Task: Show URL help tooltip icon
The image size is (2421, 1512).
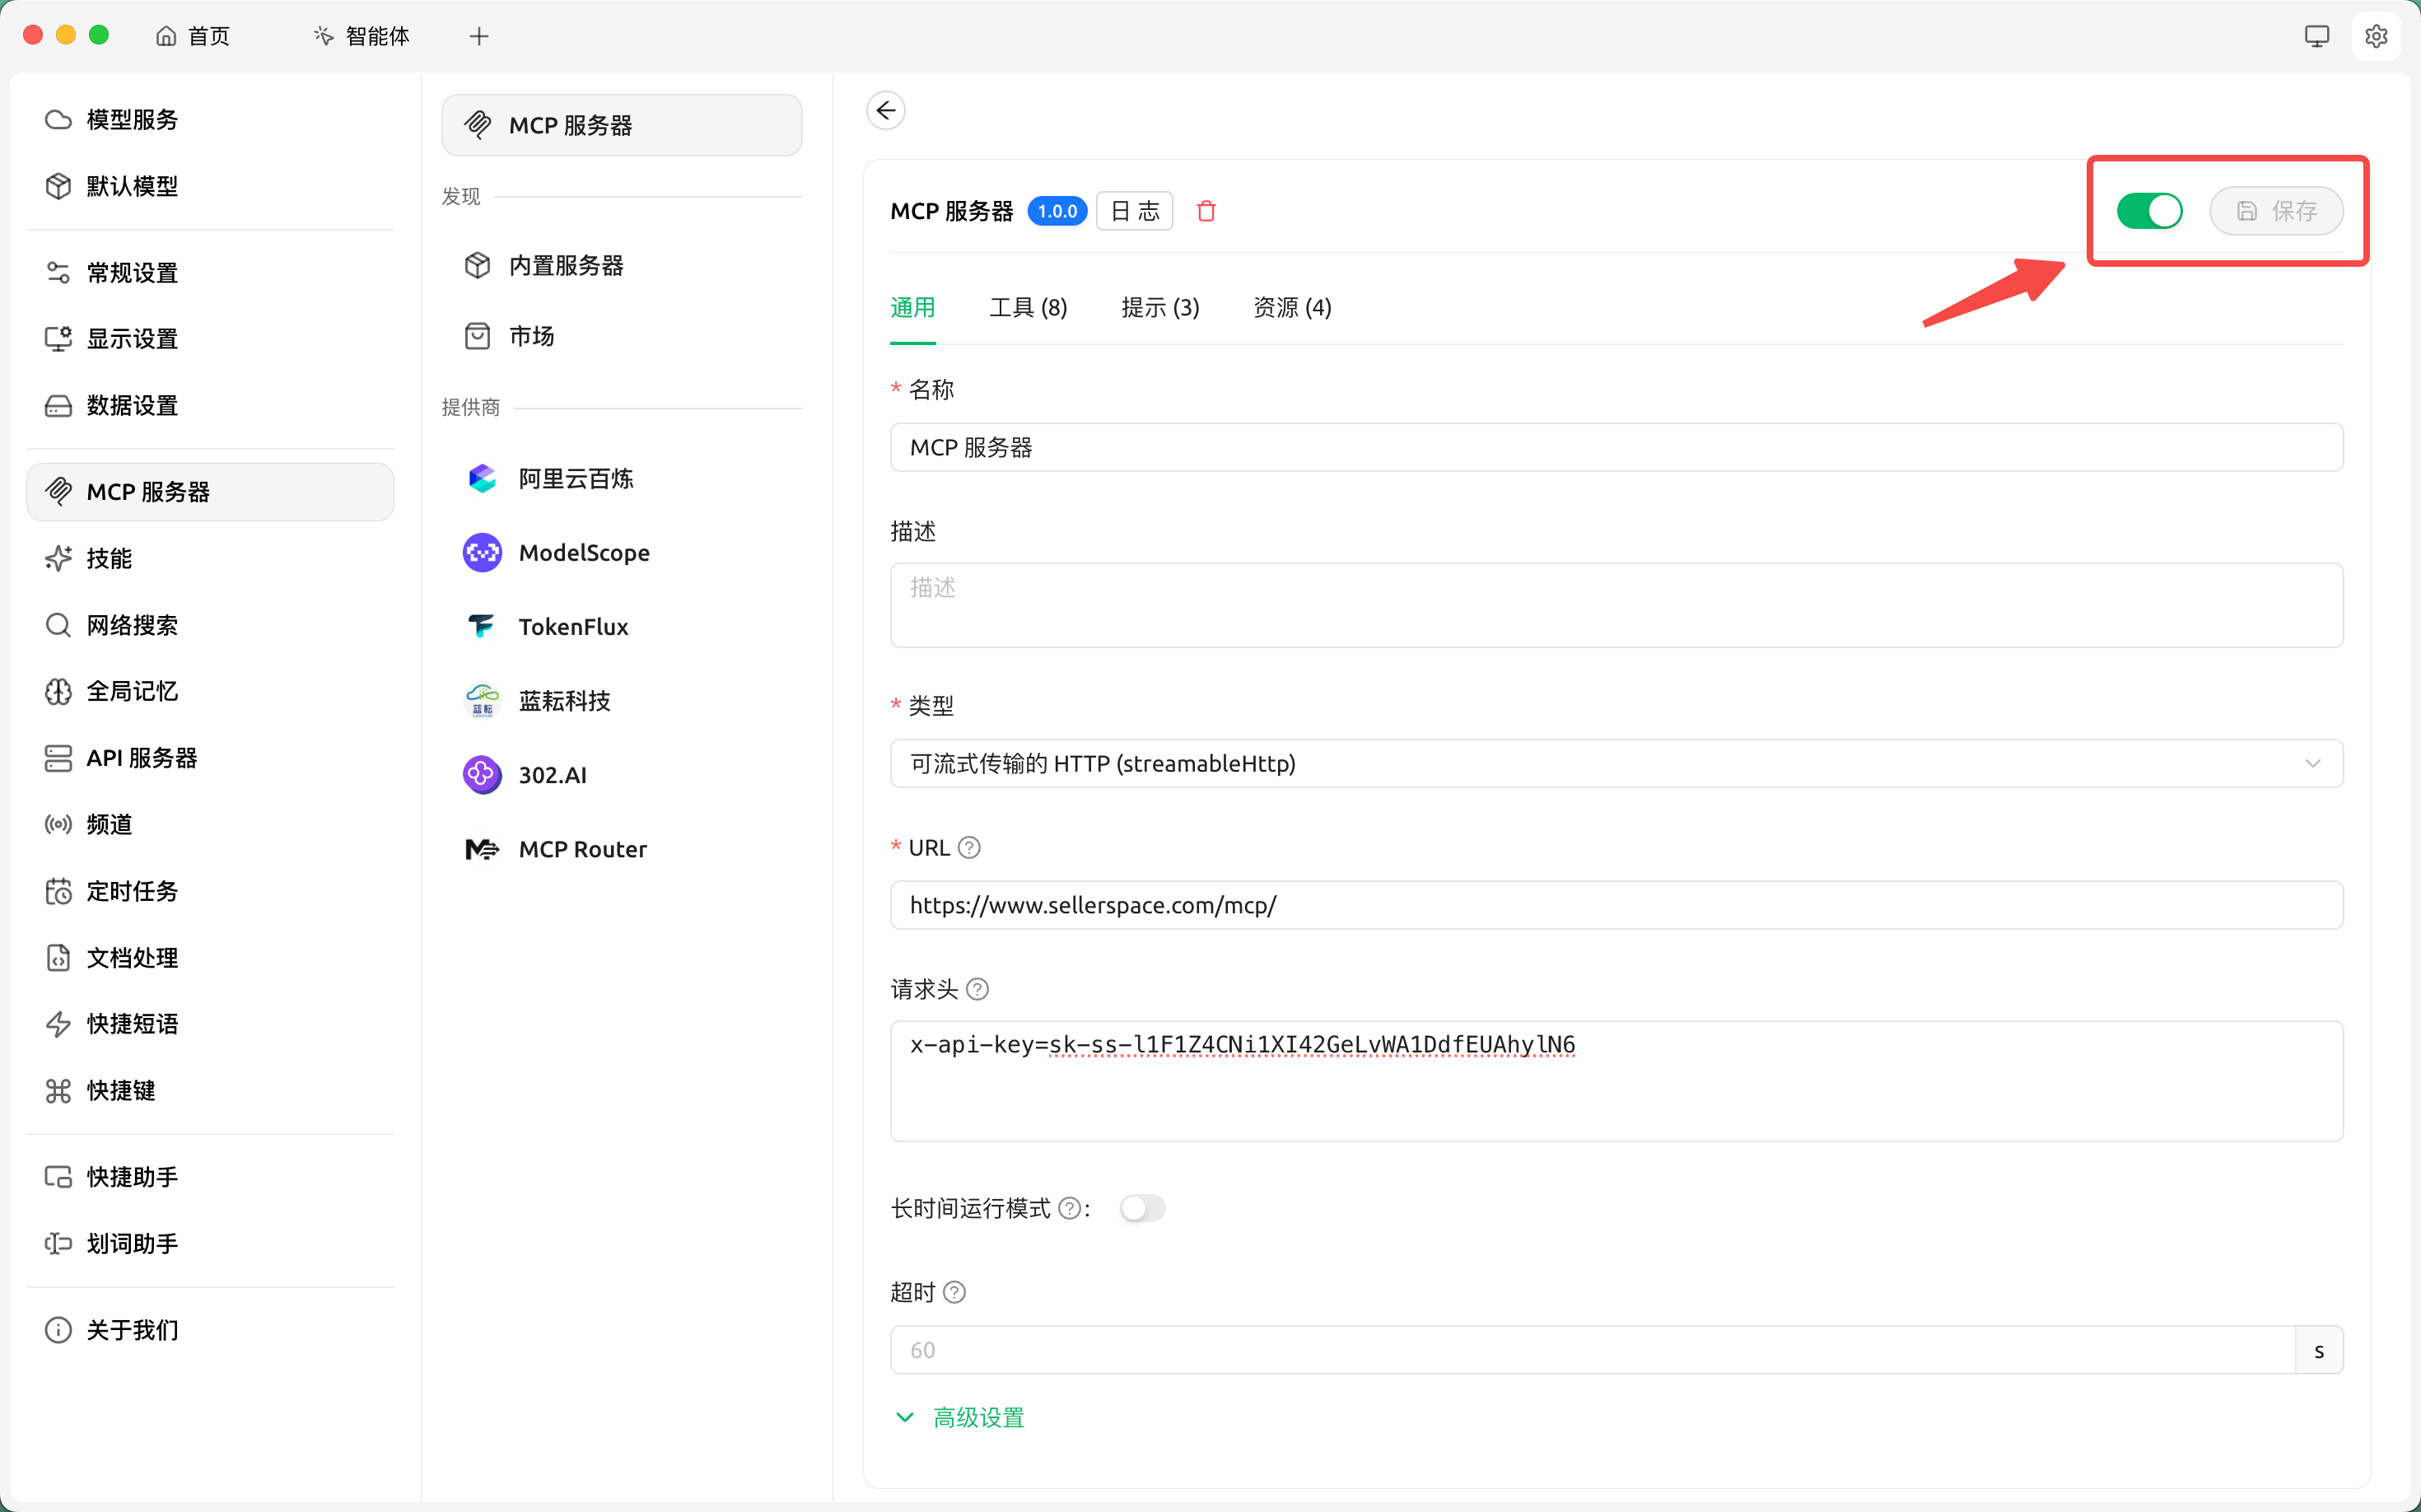Action: 969,847
